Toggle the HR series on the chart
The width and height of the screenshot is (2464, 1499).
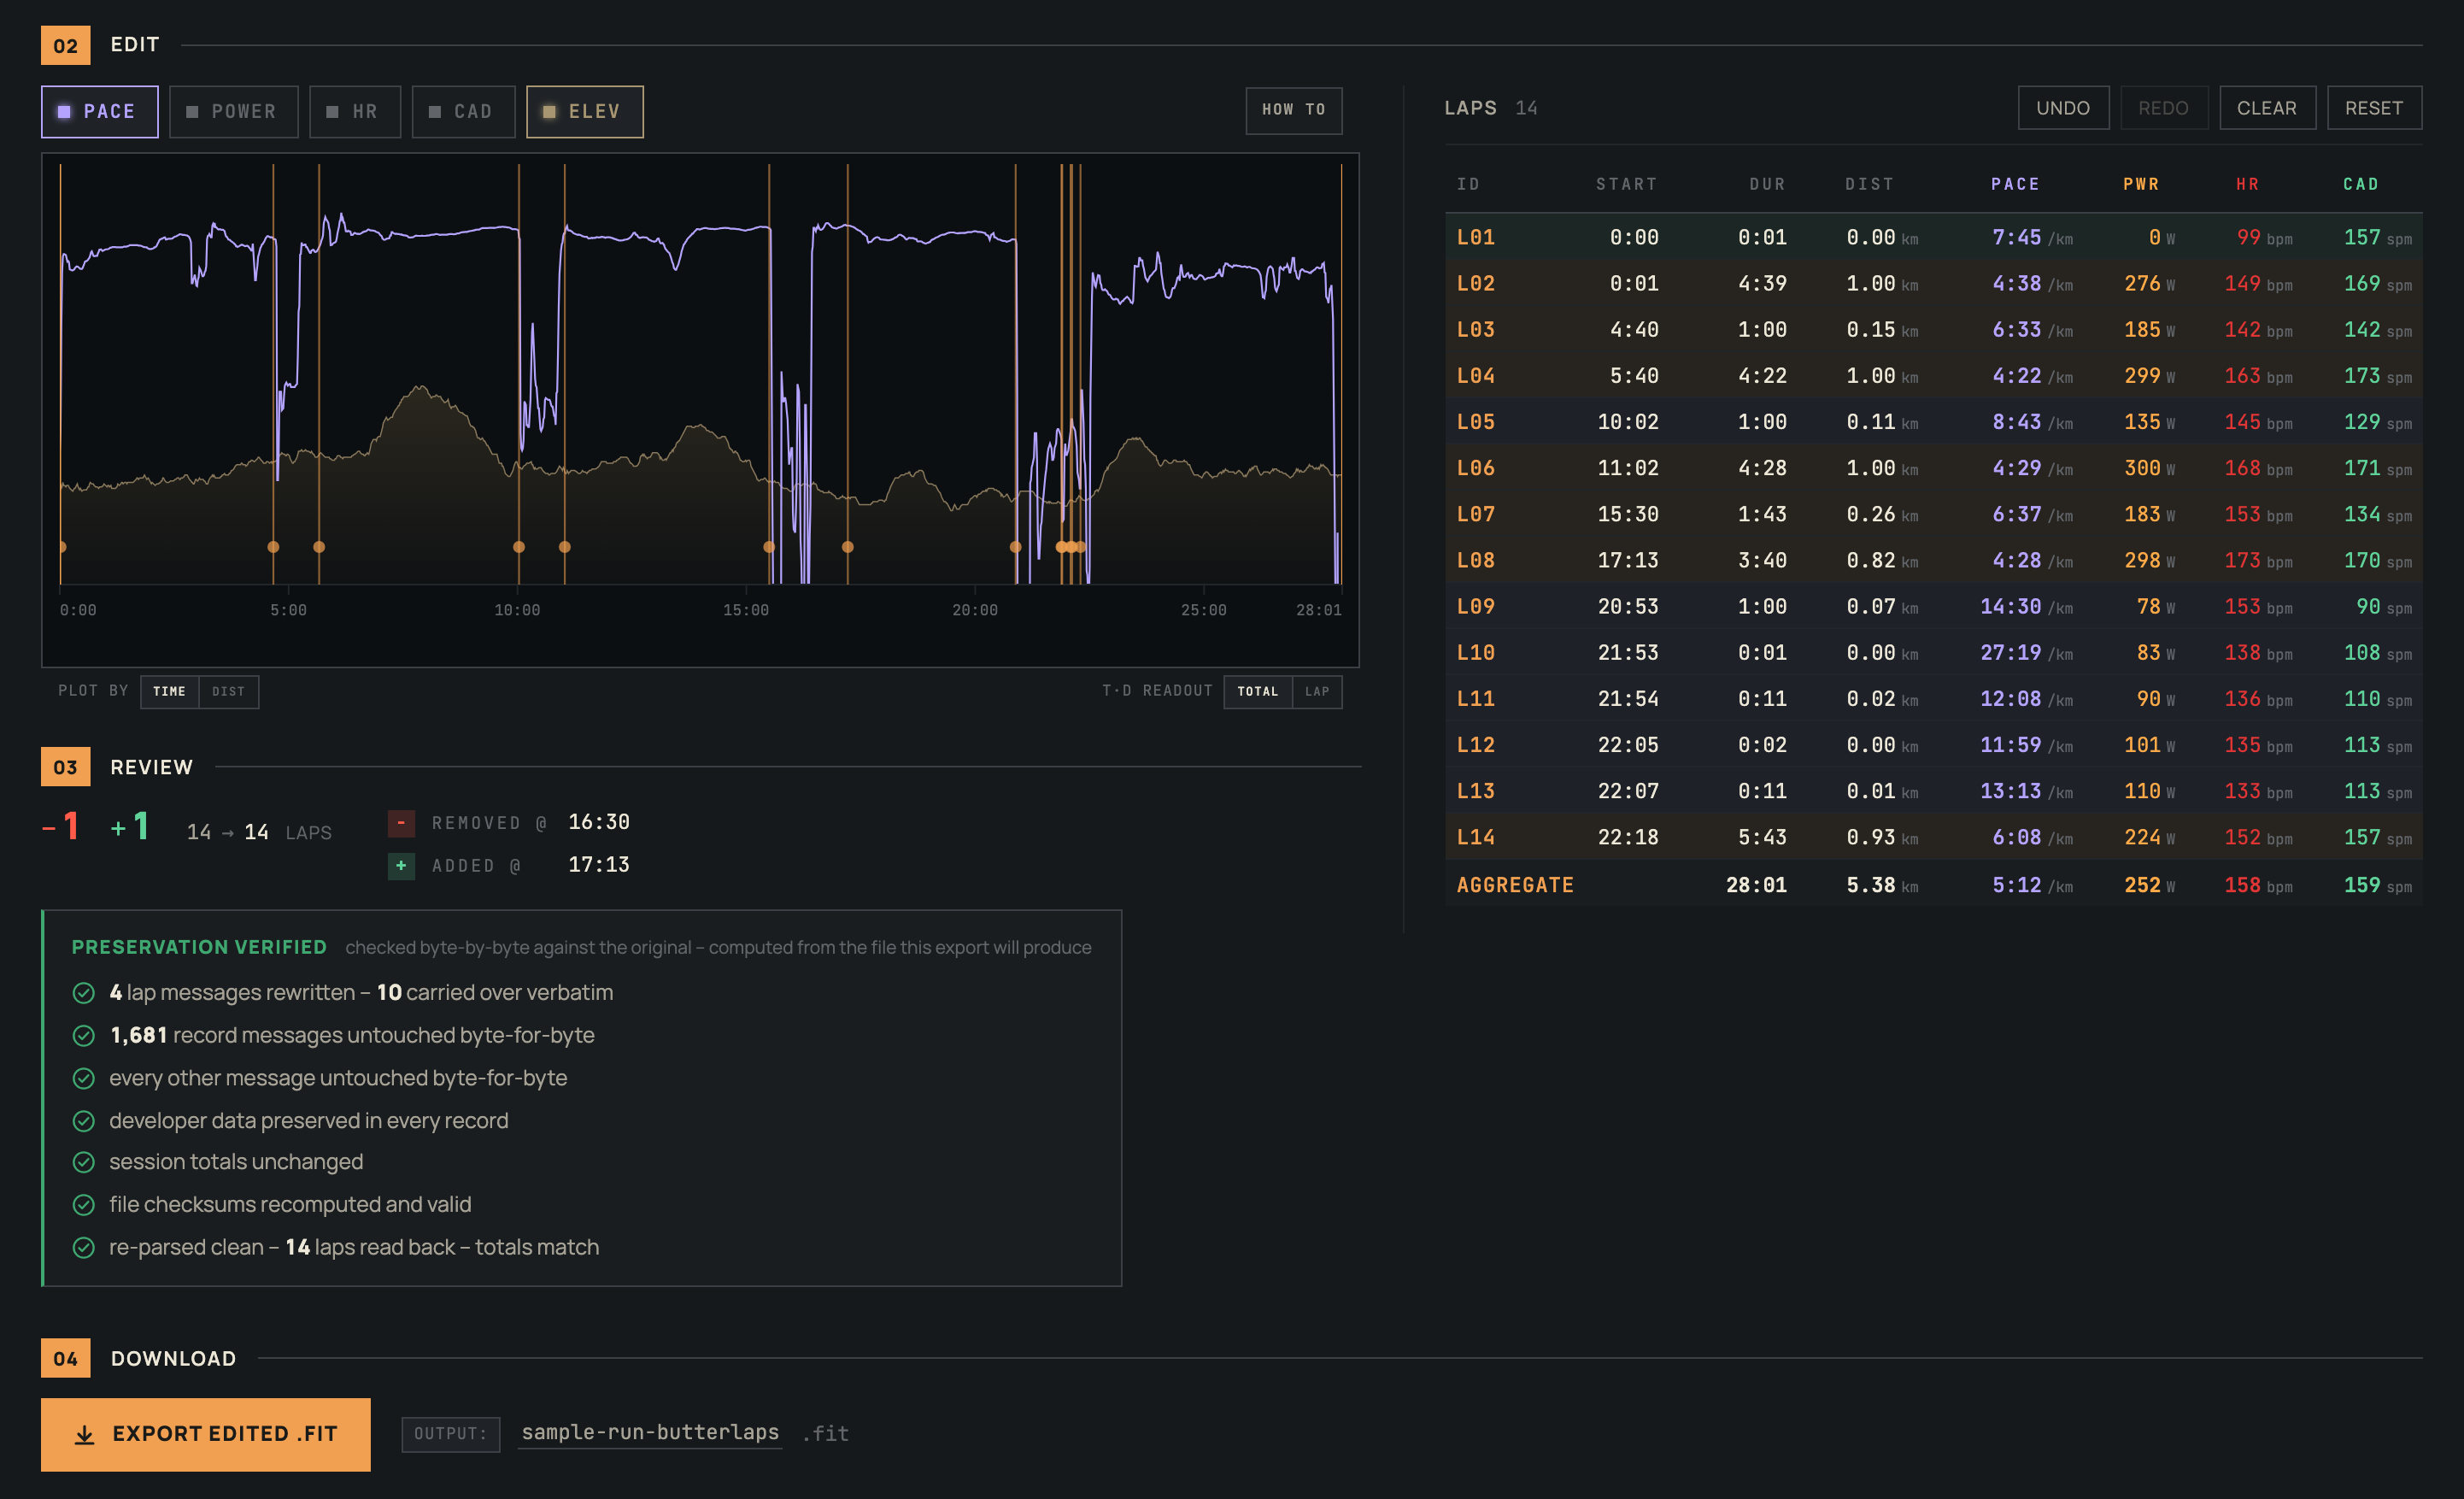tap(354, 111)
